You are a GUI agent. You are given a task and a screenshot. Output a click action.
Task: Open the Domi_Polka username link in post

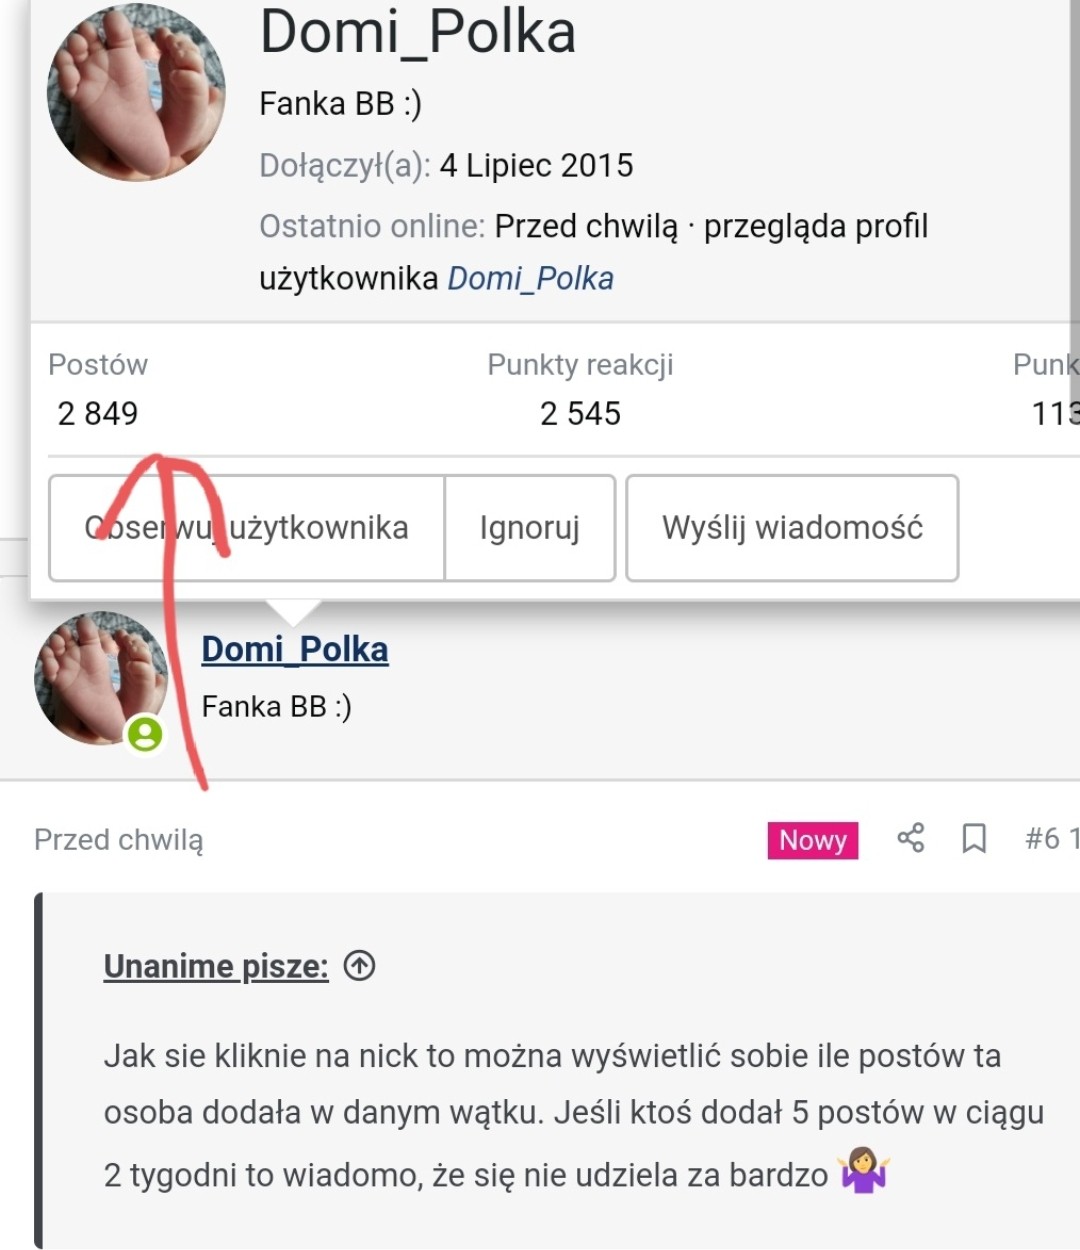[295, 649]
